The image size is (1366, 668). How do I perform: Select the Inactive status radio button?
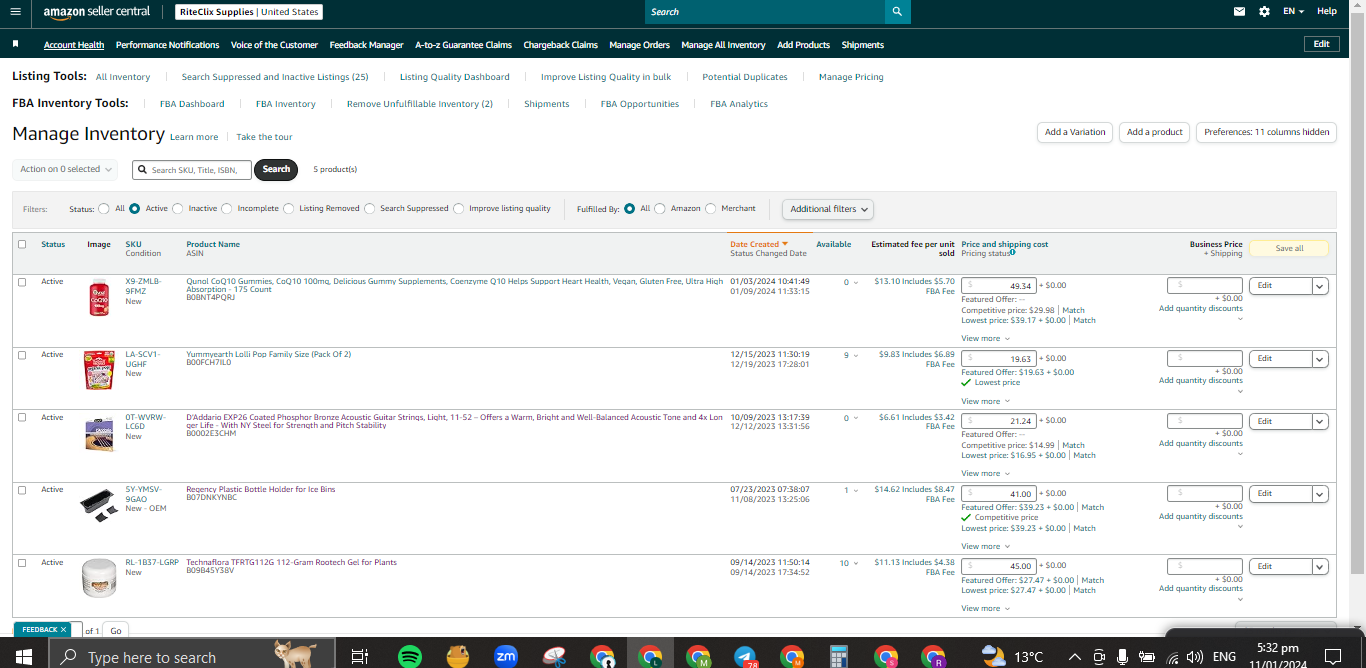point(178,209)
